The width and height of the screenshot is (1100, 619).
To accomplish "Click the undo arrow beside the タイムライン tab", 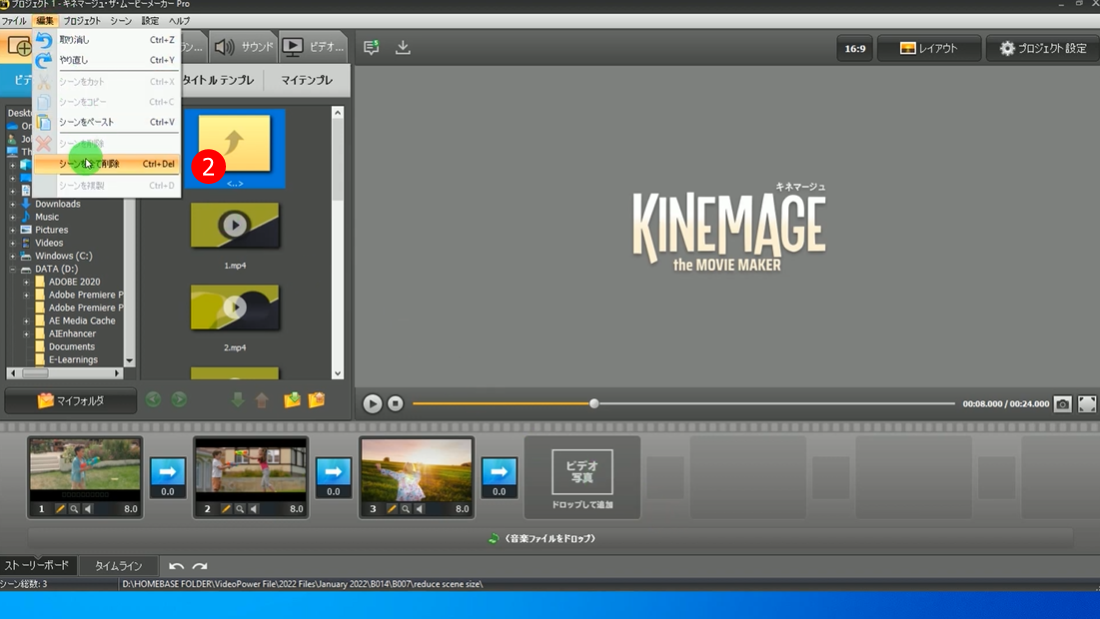I will [176, 566].
